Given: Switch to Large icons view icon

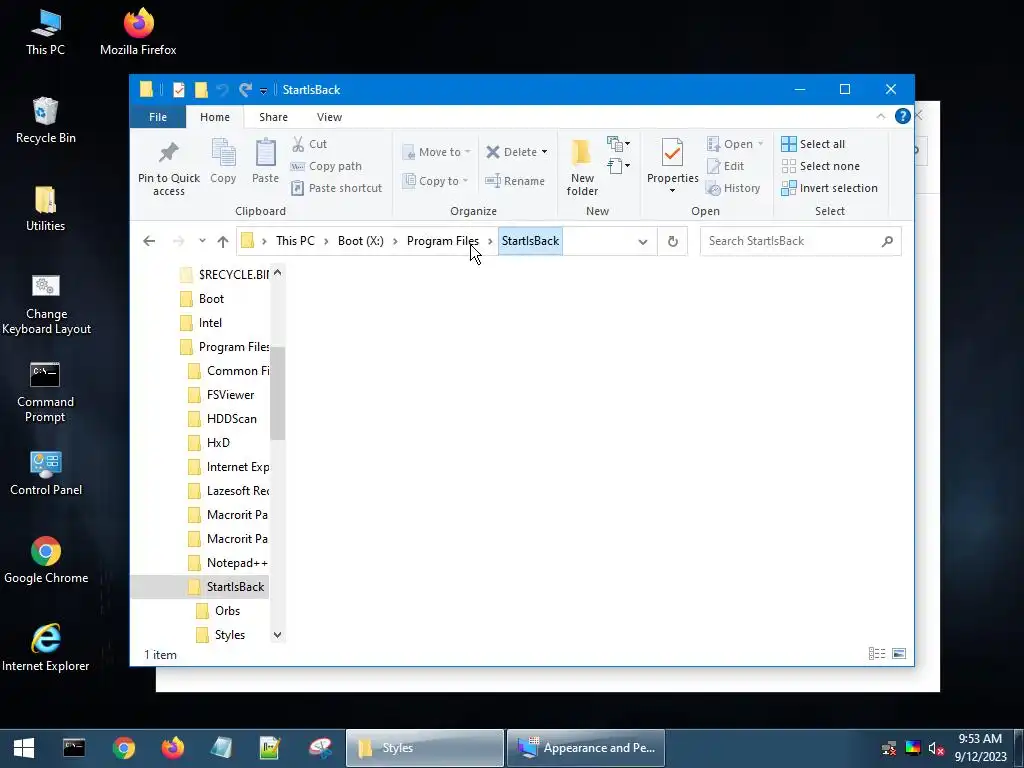Looking at the screenshot, I should [x=899, y=654].
